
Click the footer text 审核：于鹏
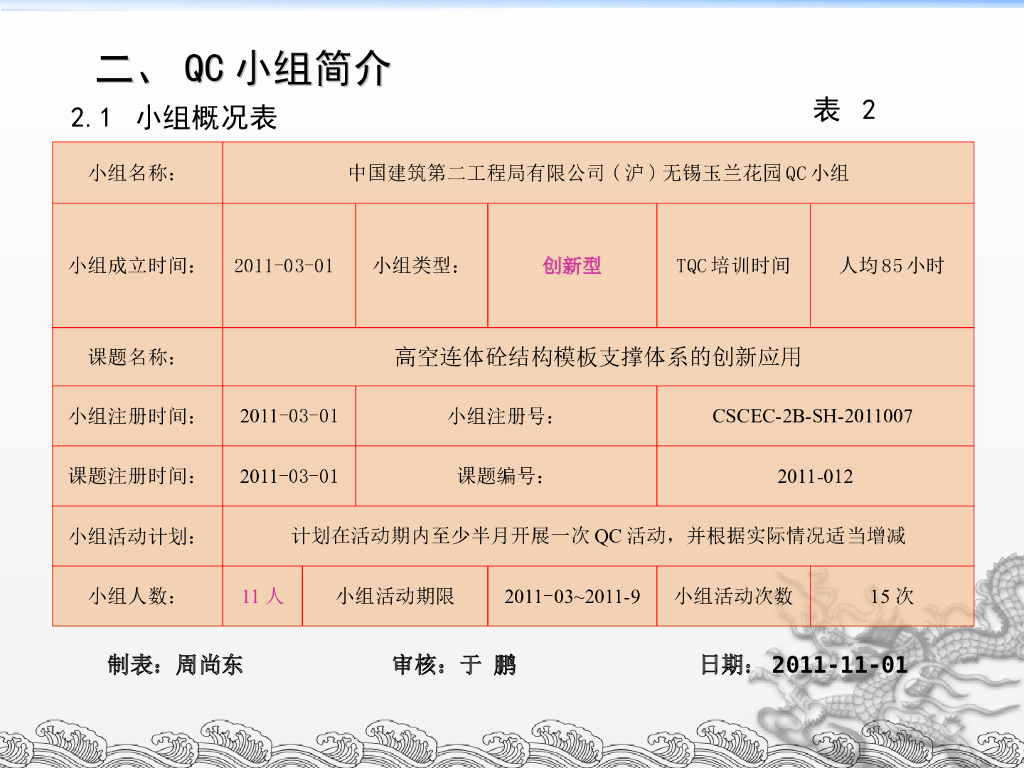[x=455, y=665]
